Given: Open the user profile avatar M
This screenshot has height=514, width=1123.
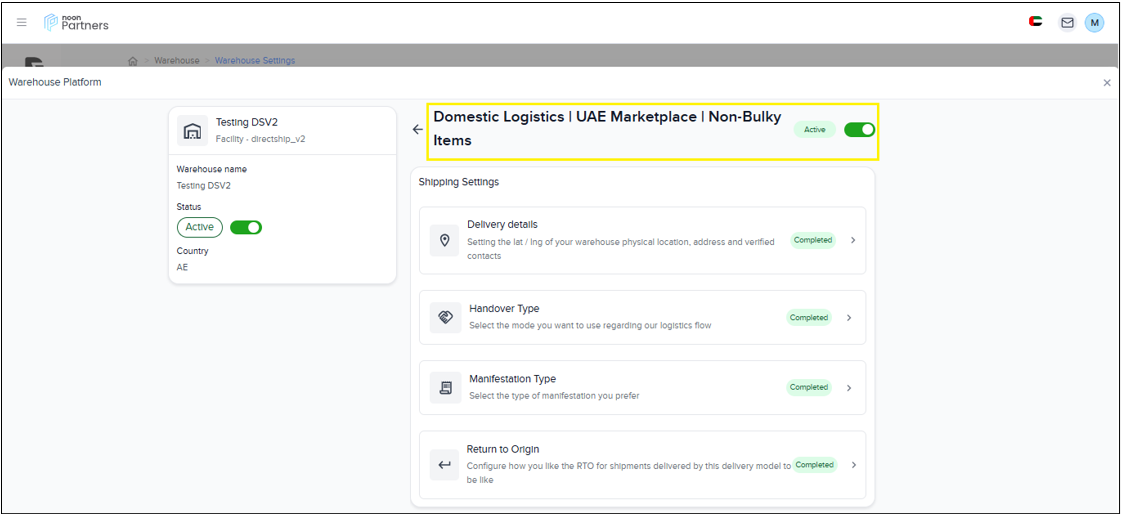Looking at the screenshot, I should tap(1095, 22).
